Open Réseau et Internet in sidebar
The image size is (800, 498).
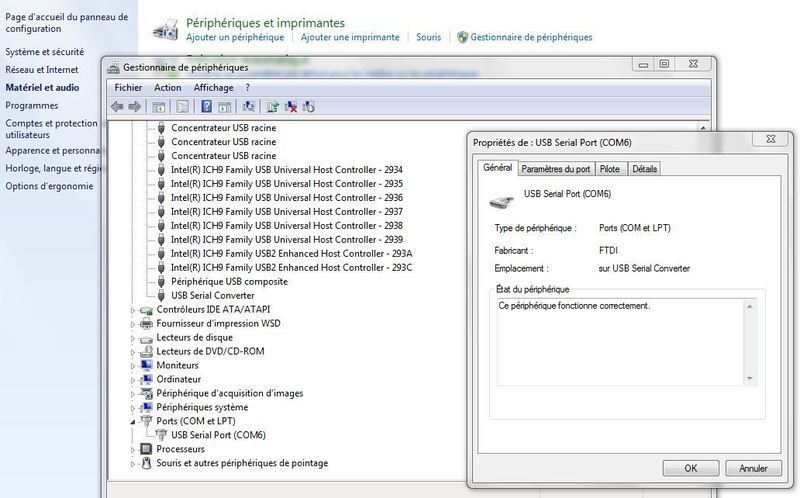pos(42,69)
